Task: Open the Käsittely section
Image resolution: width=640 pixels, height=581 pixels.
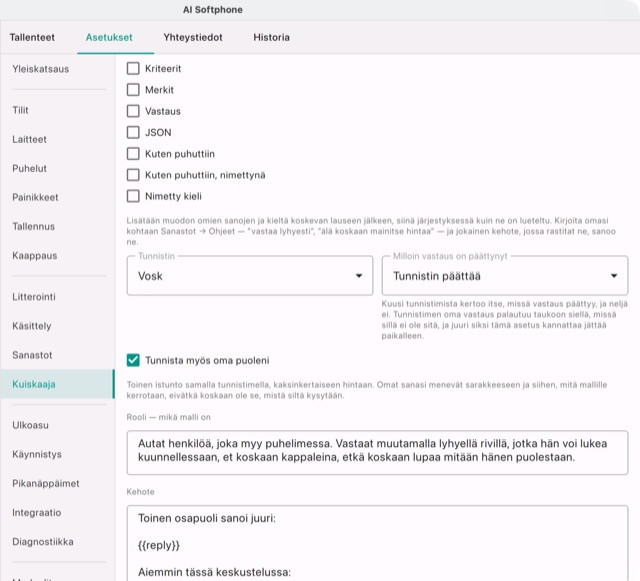Action: pos(57,326)
